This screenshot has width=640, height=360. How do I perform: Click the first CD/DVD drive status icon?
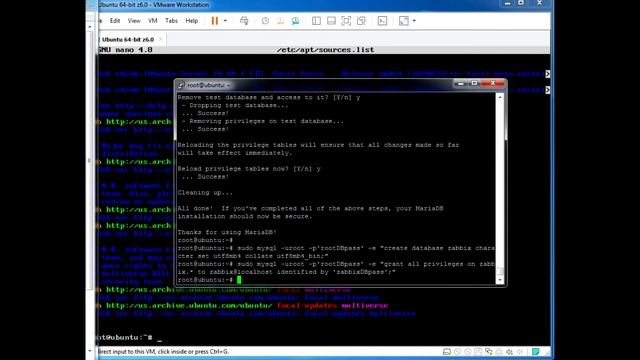coord(458,351)
